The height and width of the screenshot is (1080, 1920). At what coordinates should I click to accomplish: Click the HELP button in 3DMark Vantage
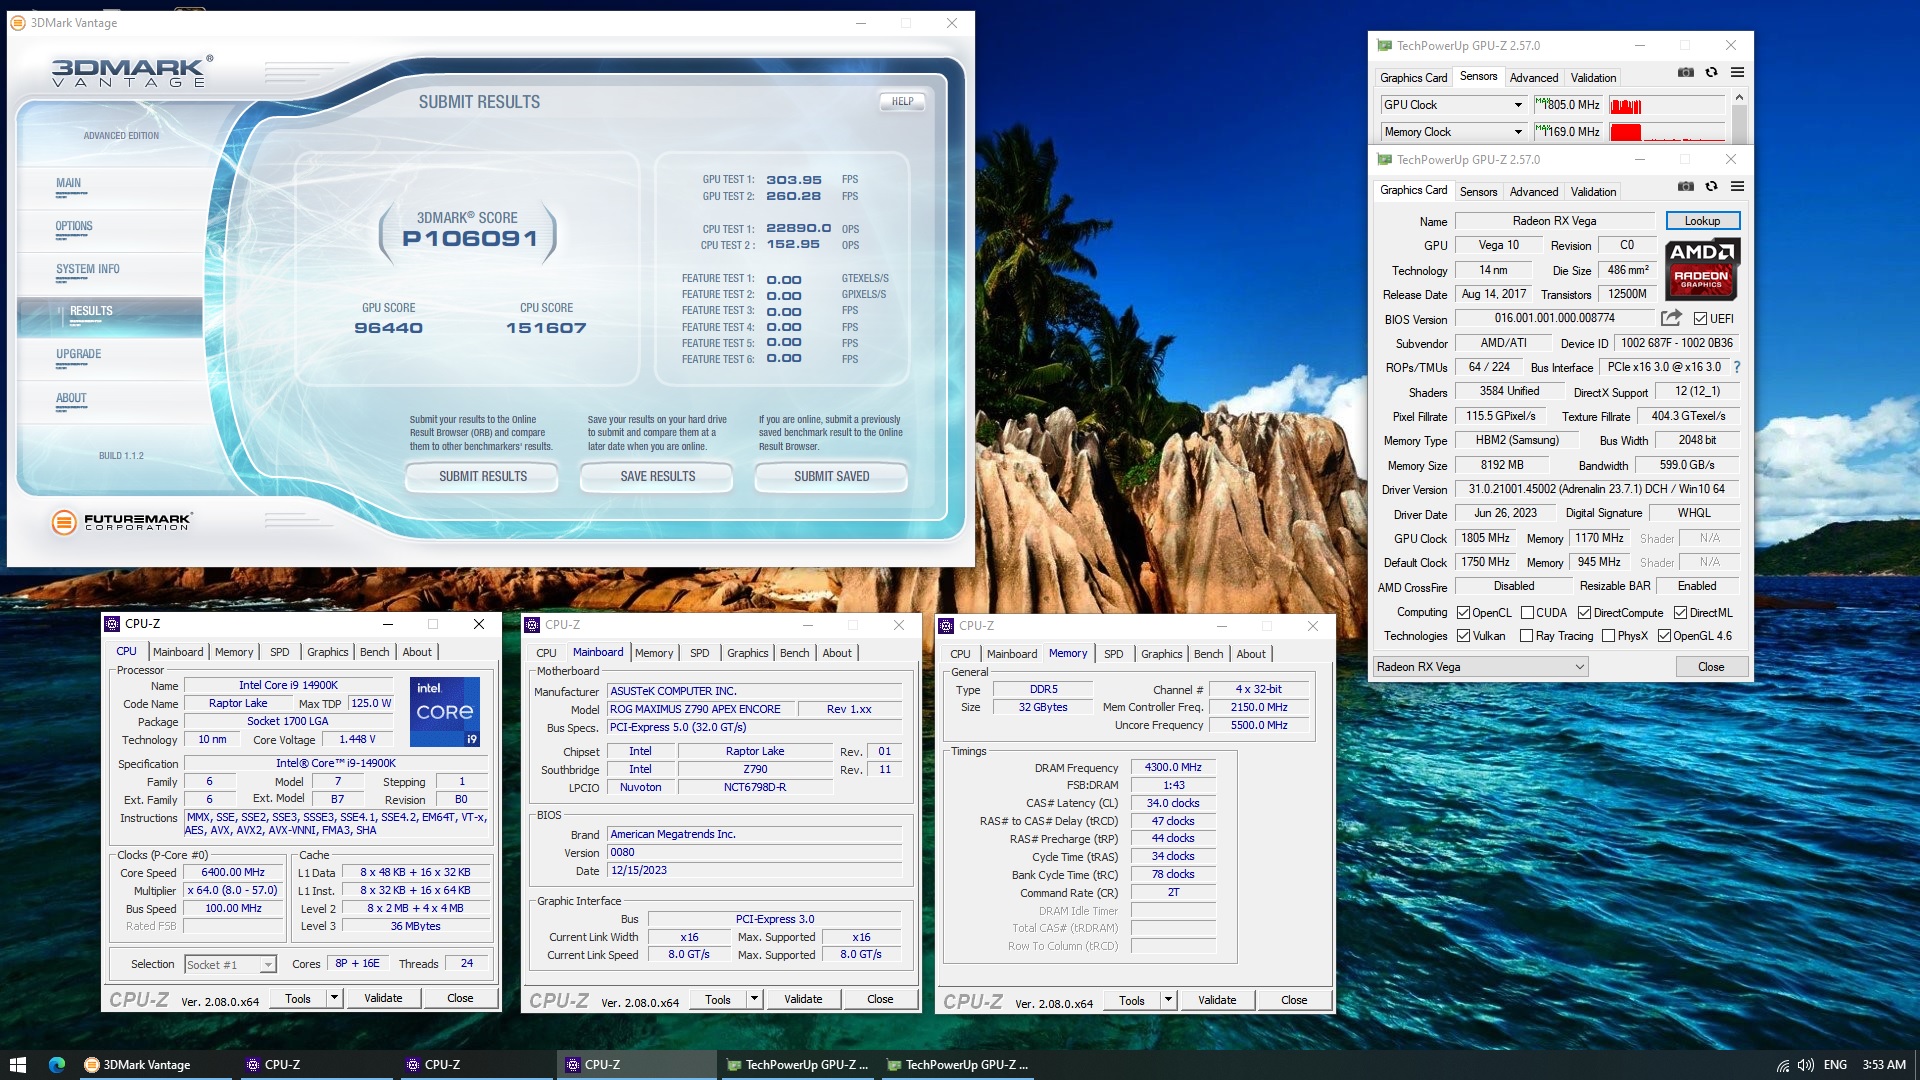coord(902,101)
